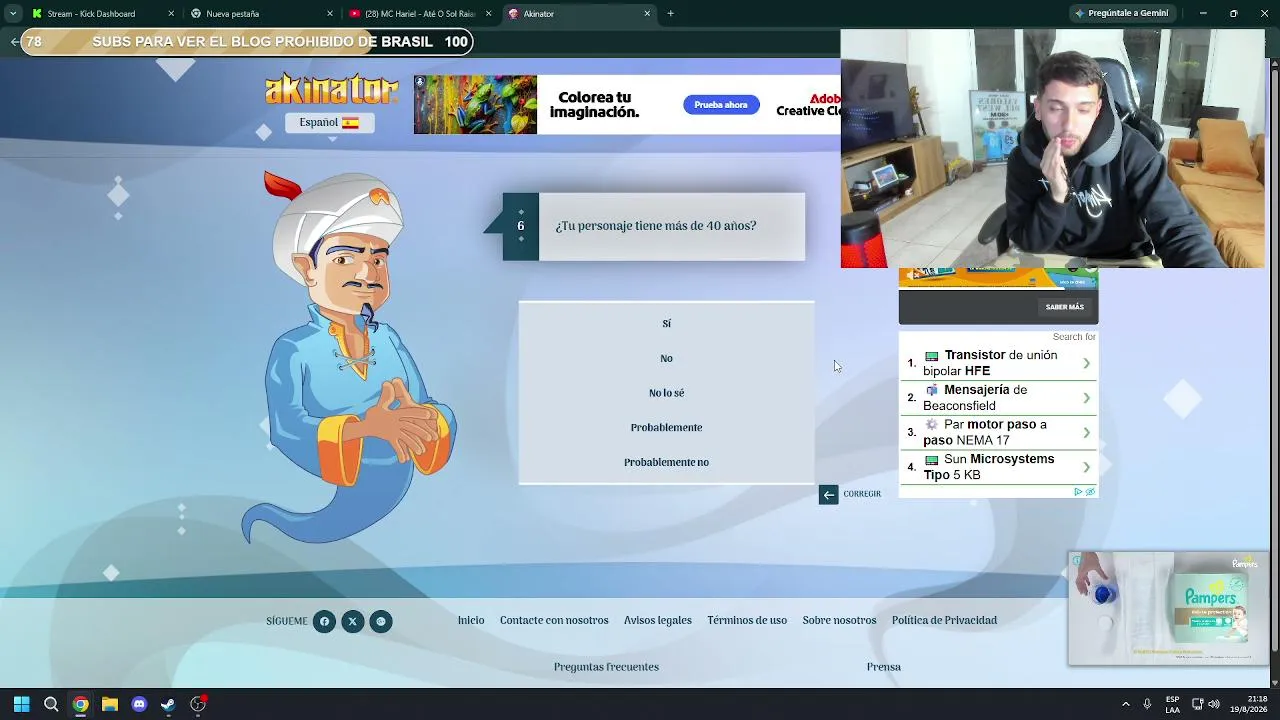Open the Español language selector
This screenshot has width=1280, height=720.
[x=329, y=122]
